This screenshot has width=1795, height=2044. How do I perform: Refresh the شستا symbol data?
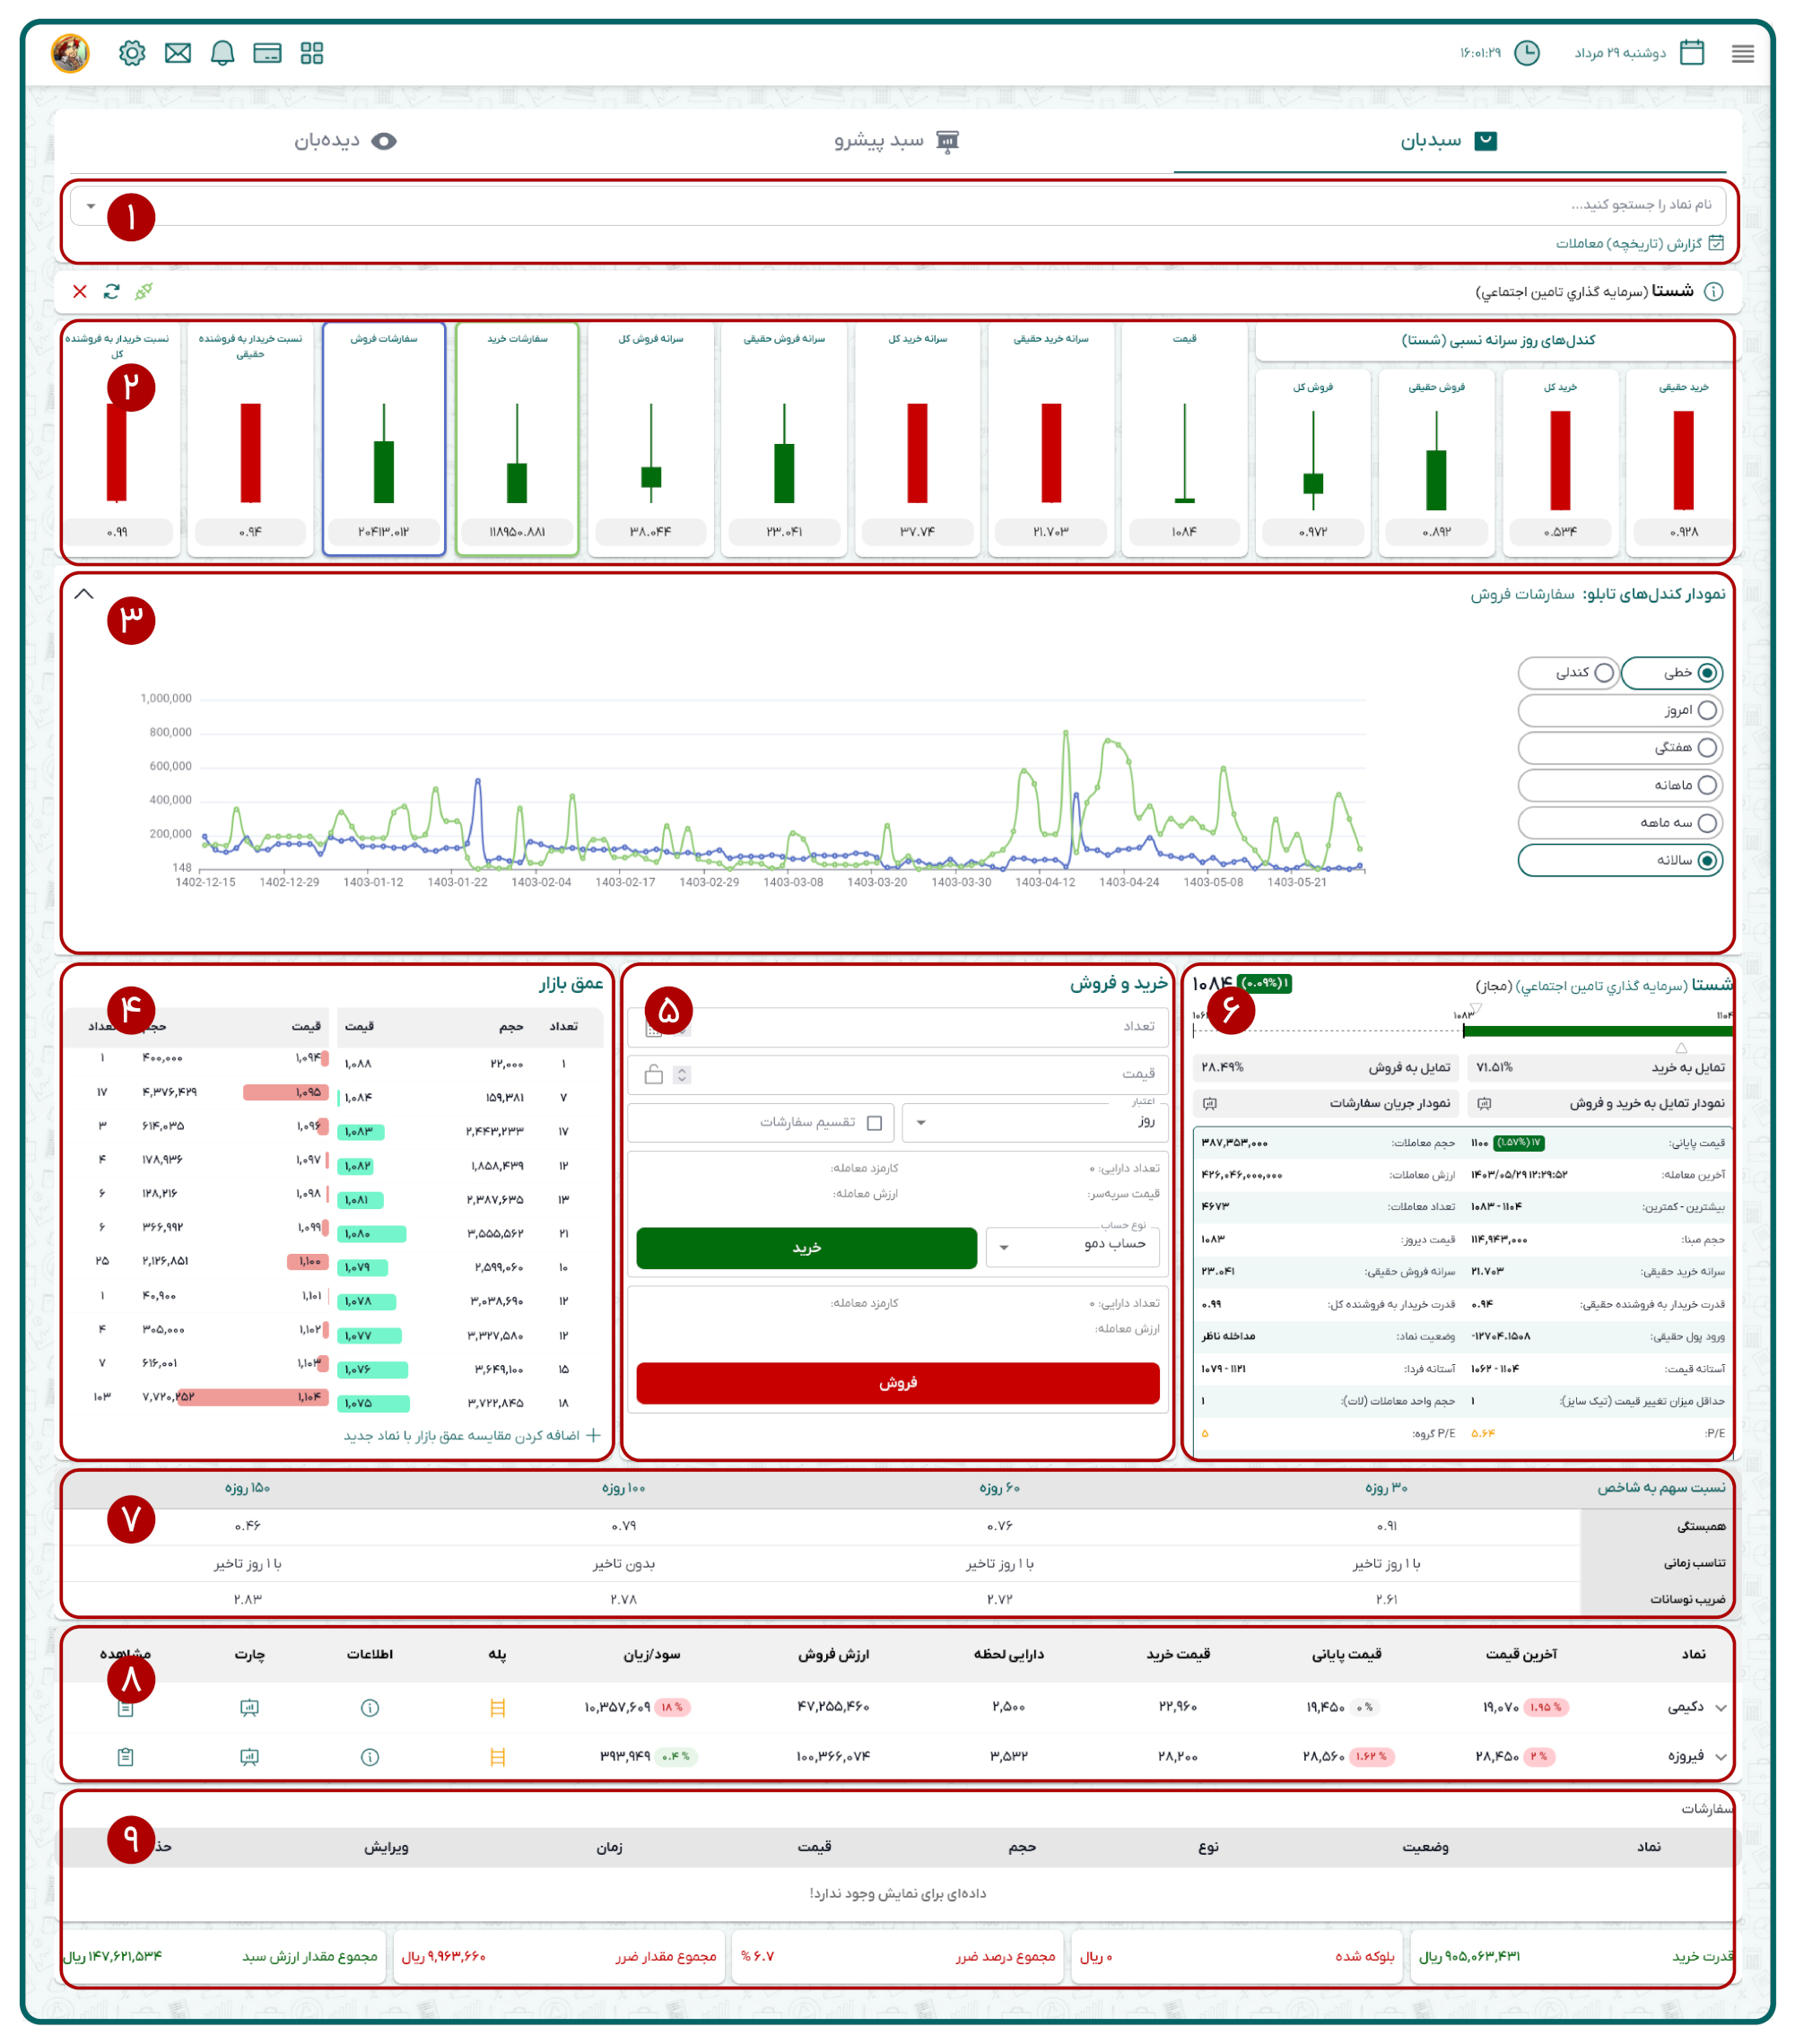(111, 291)
